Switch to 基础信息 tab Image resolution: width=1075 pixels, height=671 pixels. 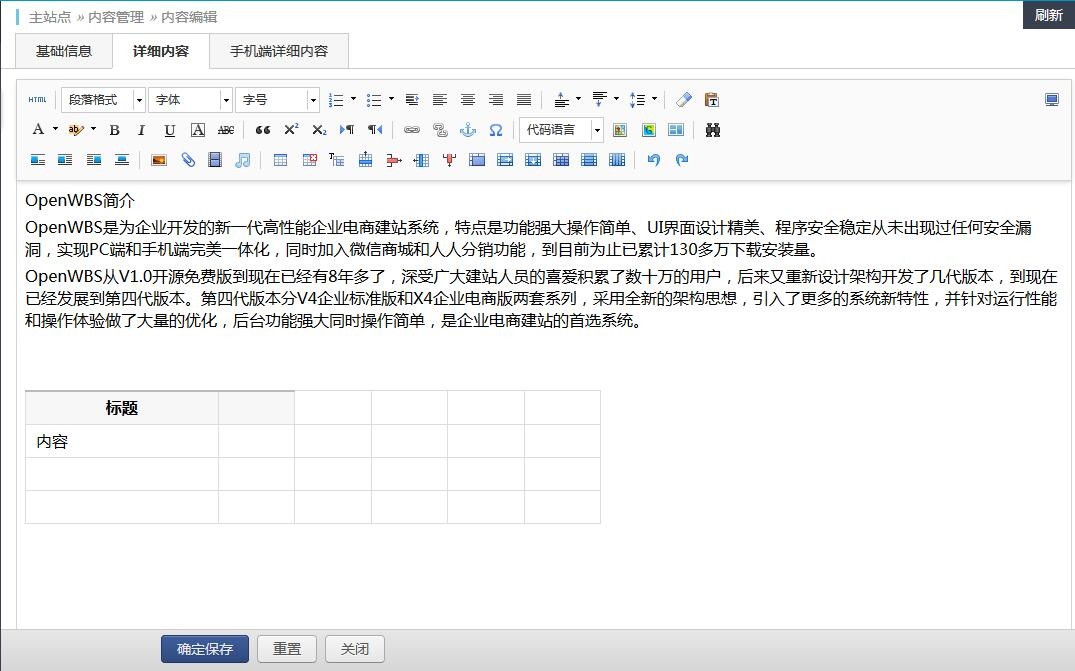coord(64,51)
